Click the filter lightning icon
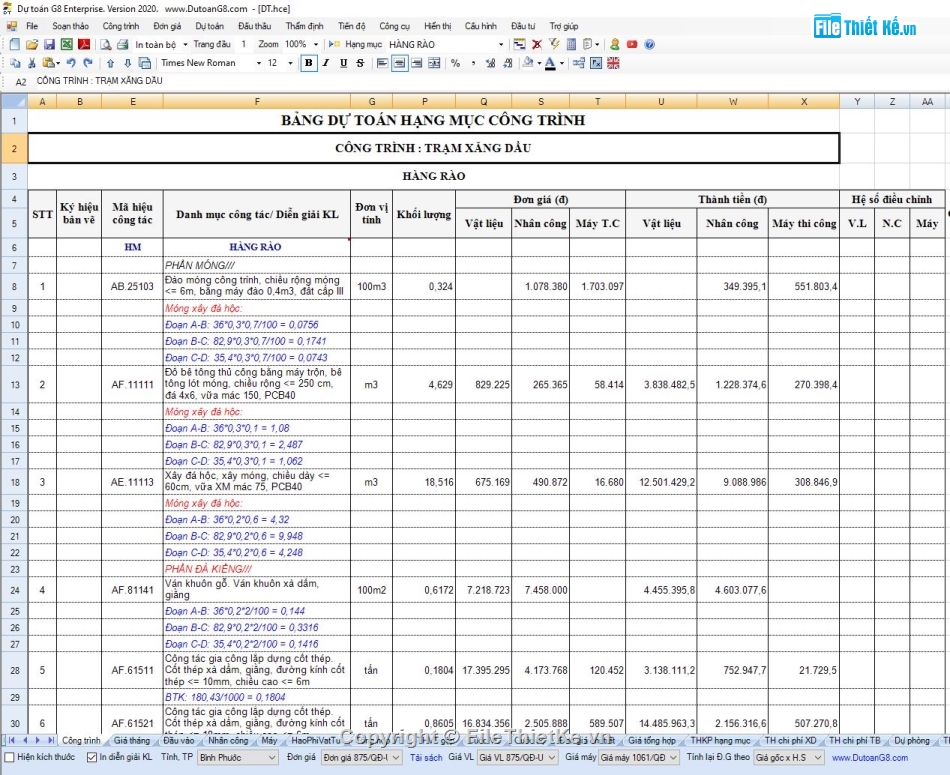950x775 pixels. 554,44
